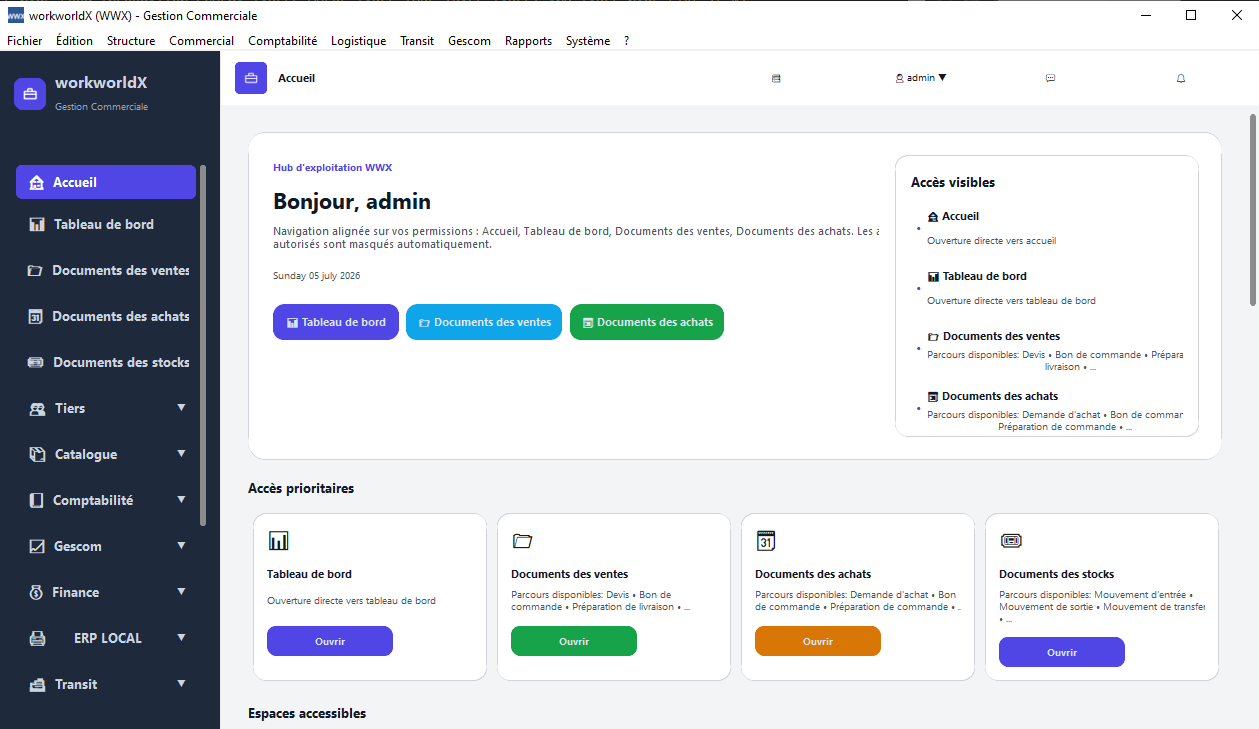The width and height of the screenshot is (1259, 729).
Task: Click Accueil link in Accès visibles panel
Action: (x=953, y=216)
